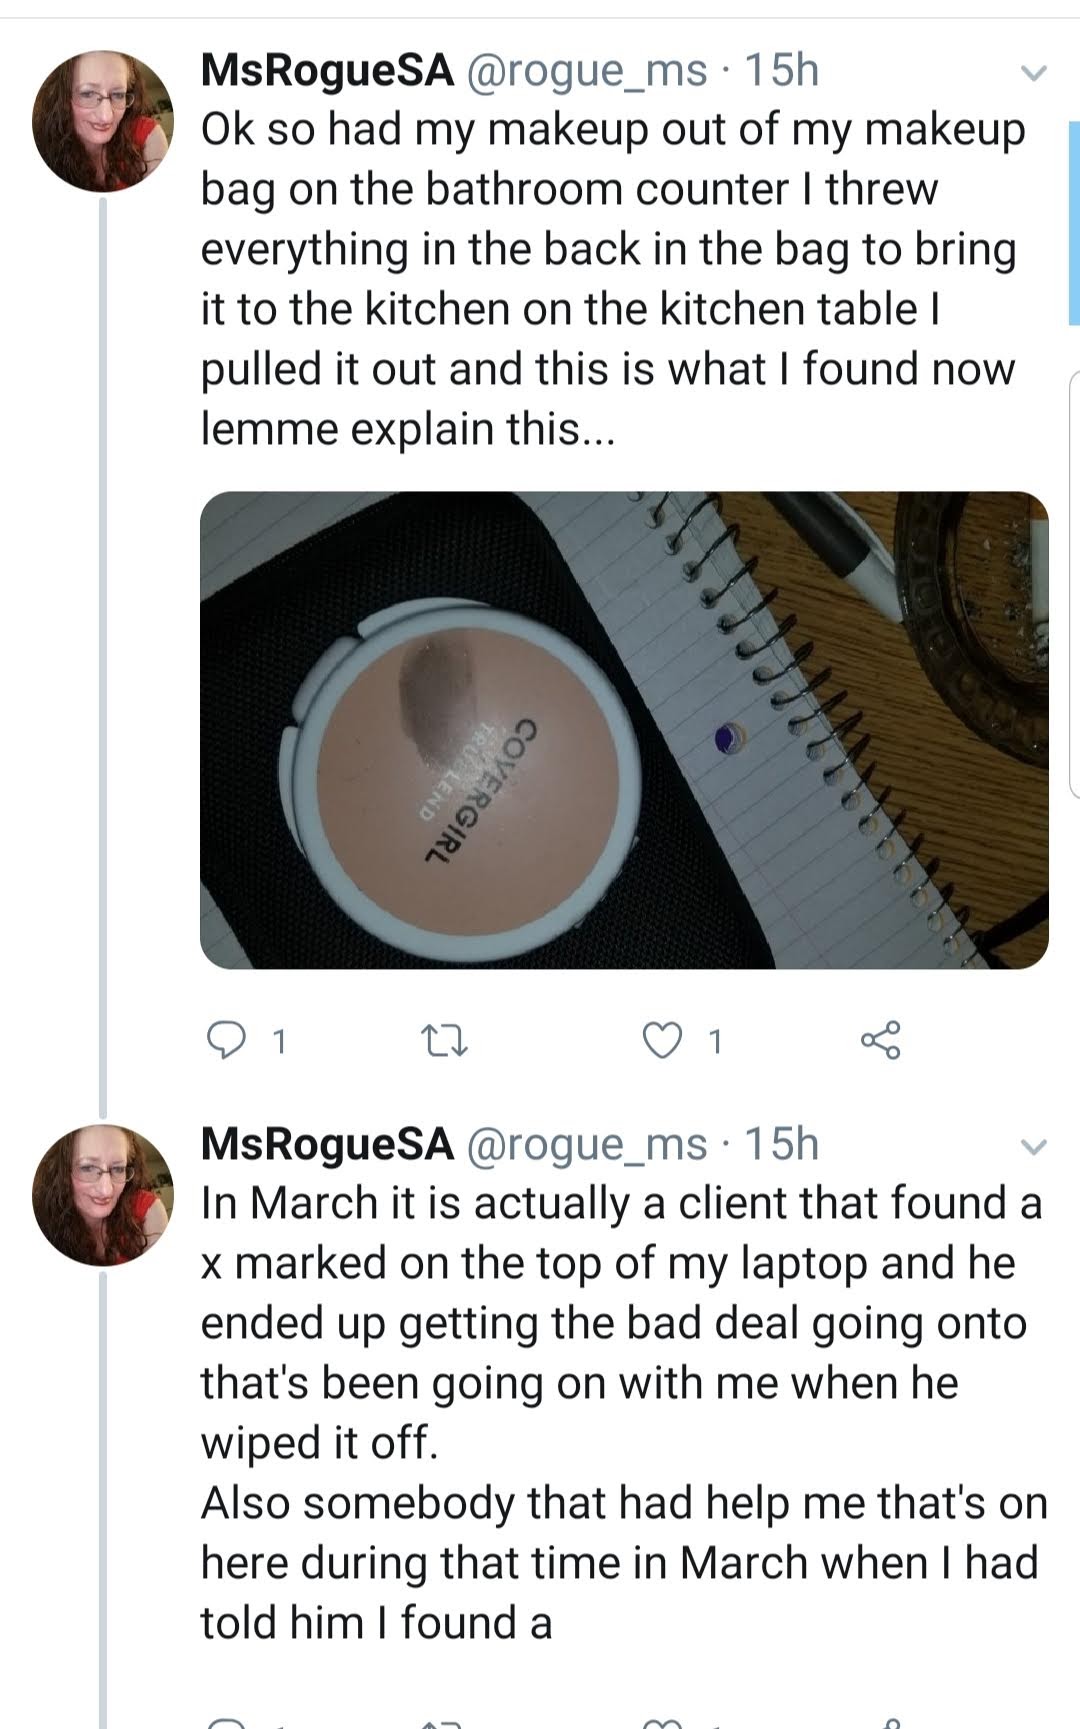Visit the @rogue_ms handle on the first tweet
Viewport: 1080px width, 1729px height.
point(587,71)
